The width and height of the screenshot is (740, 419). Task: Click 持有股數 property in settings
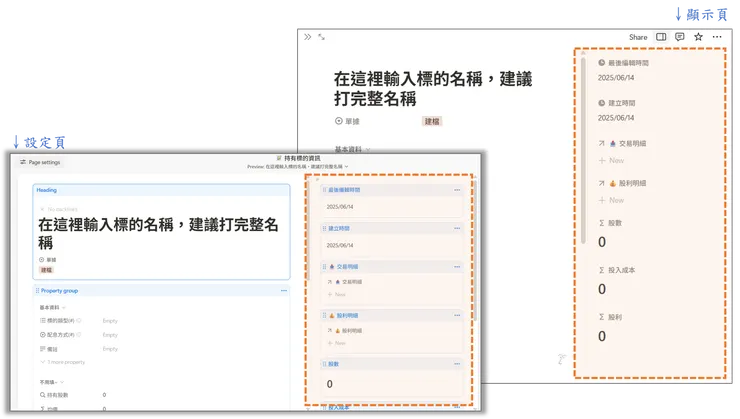54,395
